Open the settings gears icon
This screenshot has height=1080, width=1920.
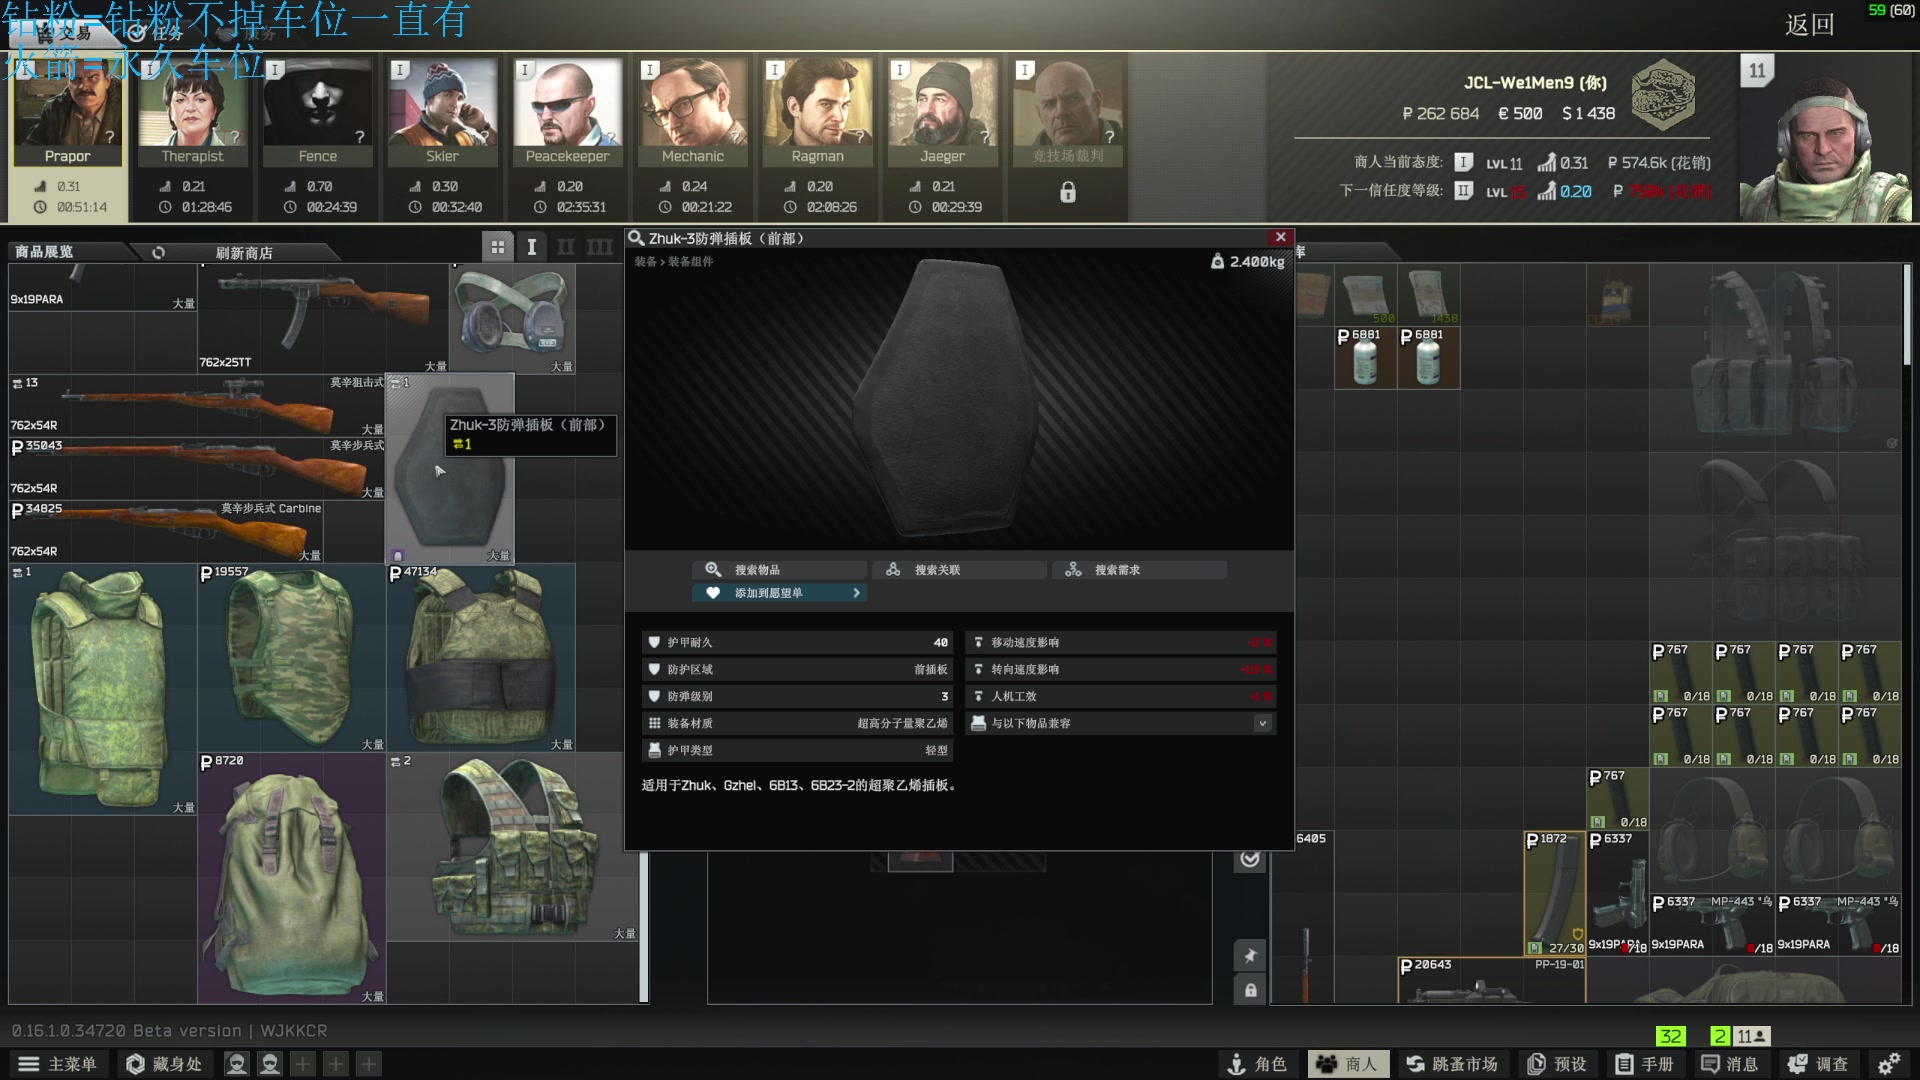[x=1889, y=1064]
